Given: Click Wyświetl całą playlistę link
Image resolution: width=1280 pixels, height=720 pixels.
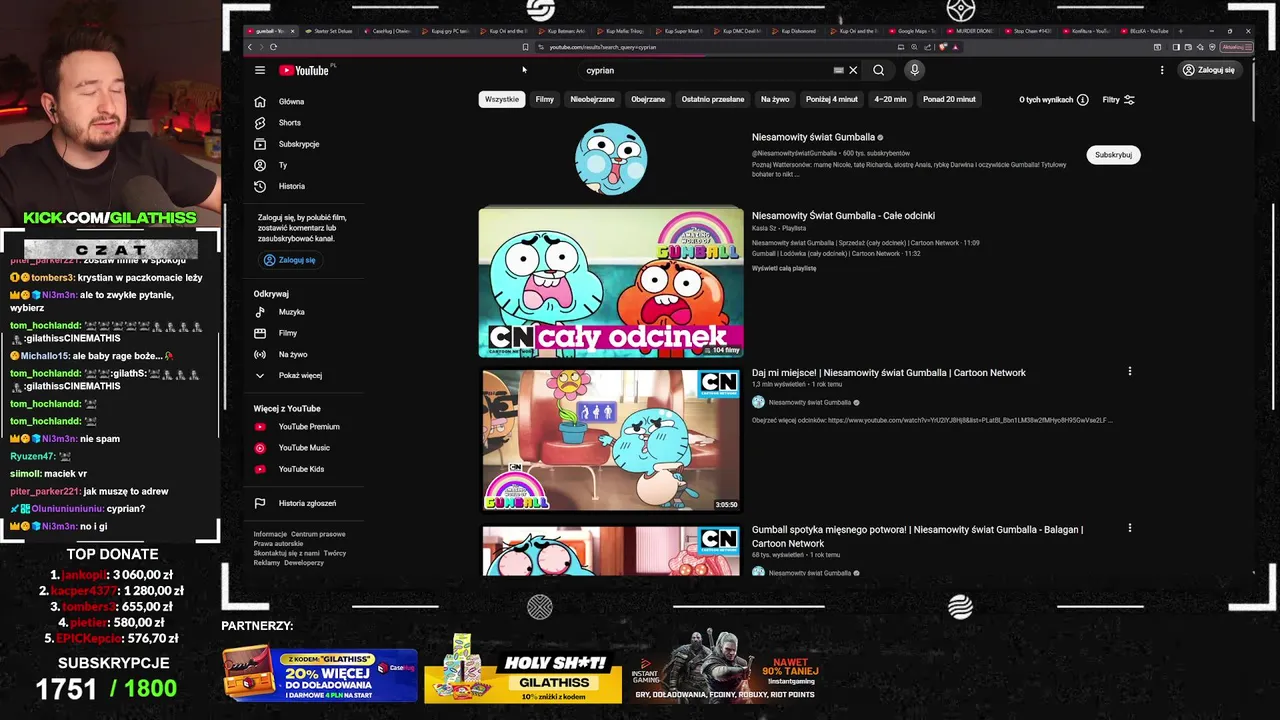Looking at the screenshot, I should pos(784,268).
